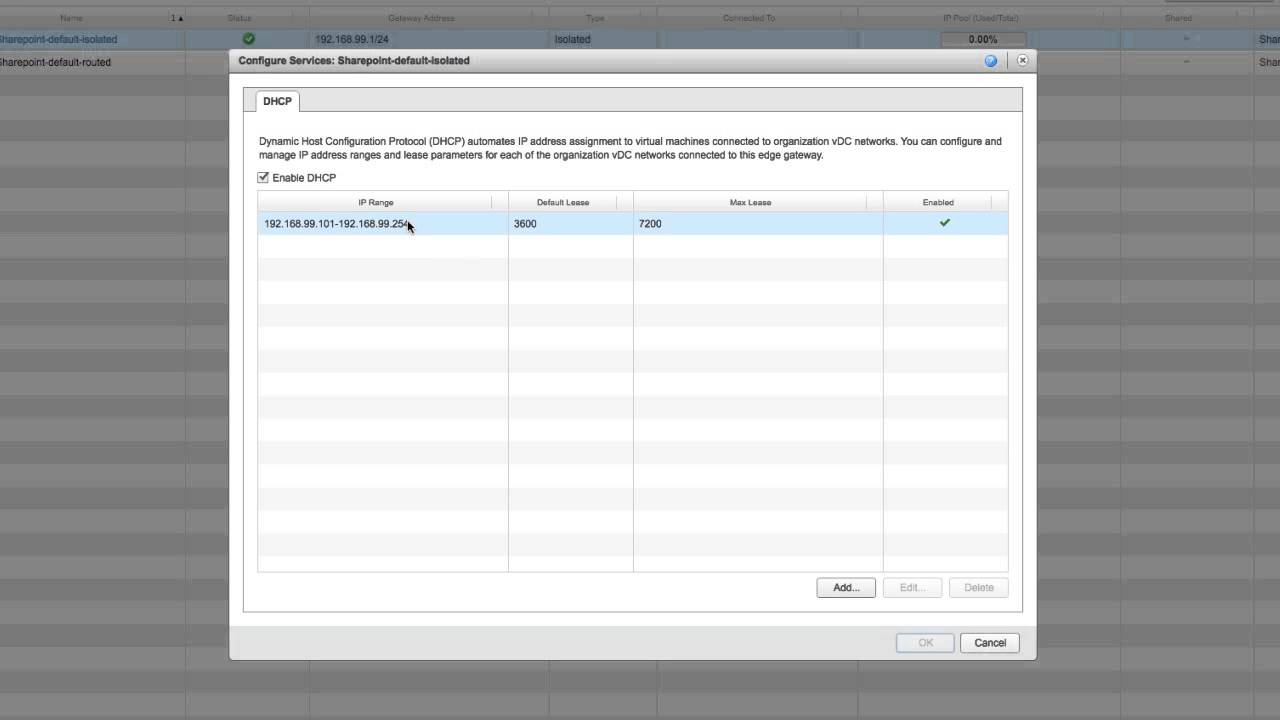
Task: Click the OK button
Action: 925,642
